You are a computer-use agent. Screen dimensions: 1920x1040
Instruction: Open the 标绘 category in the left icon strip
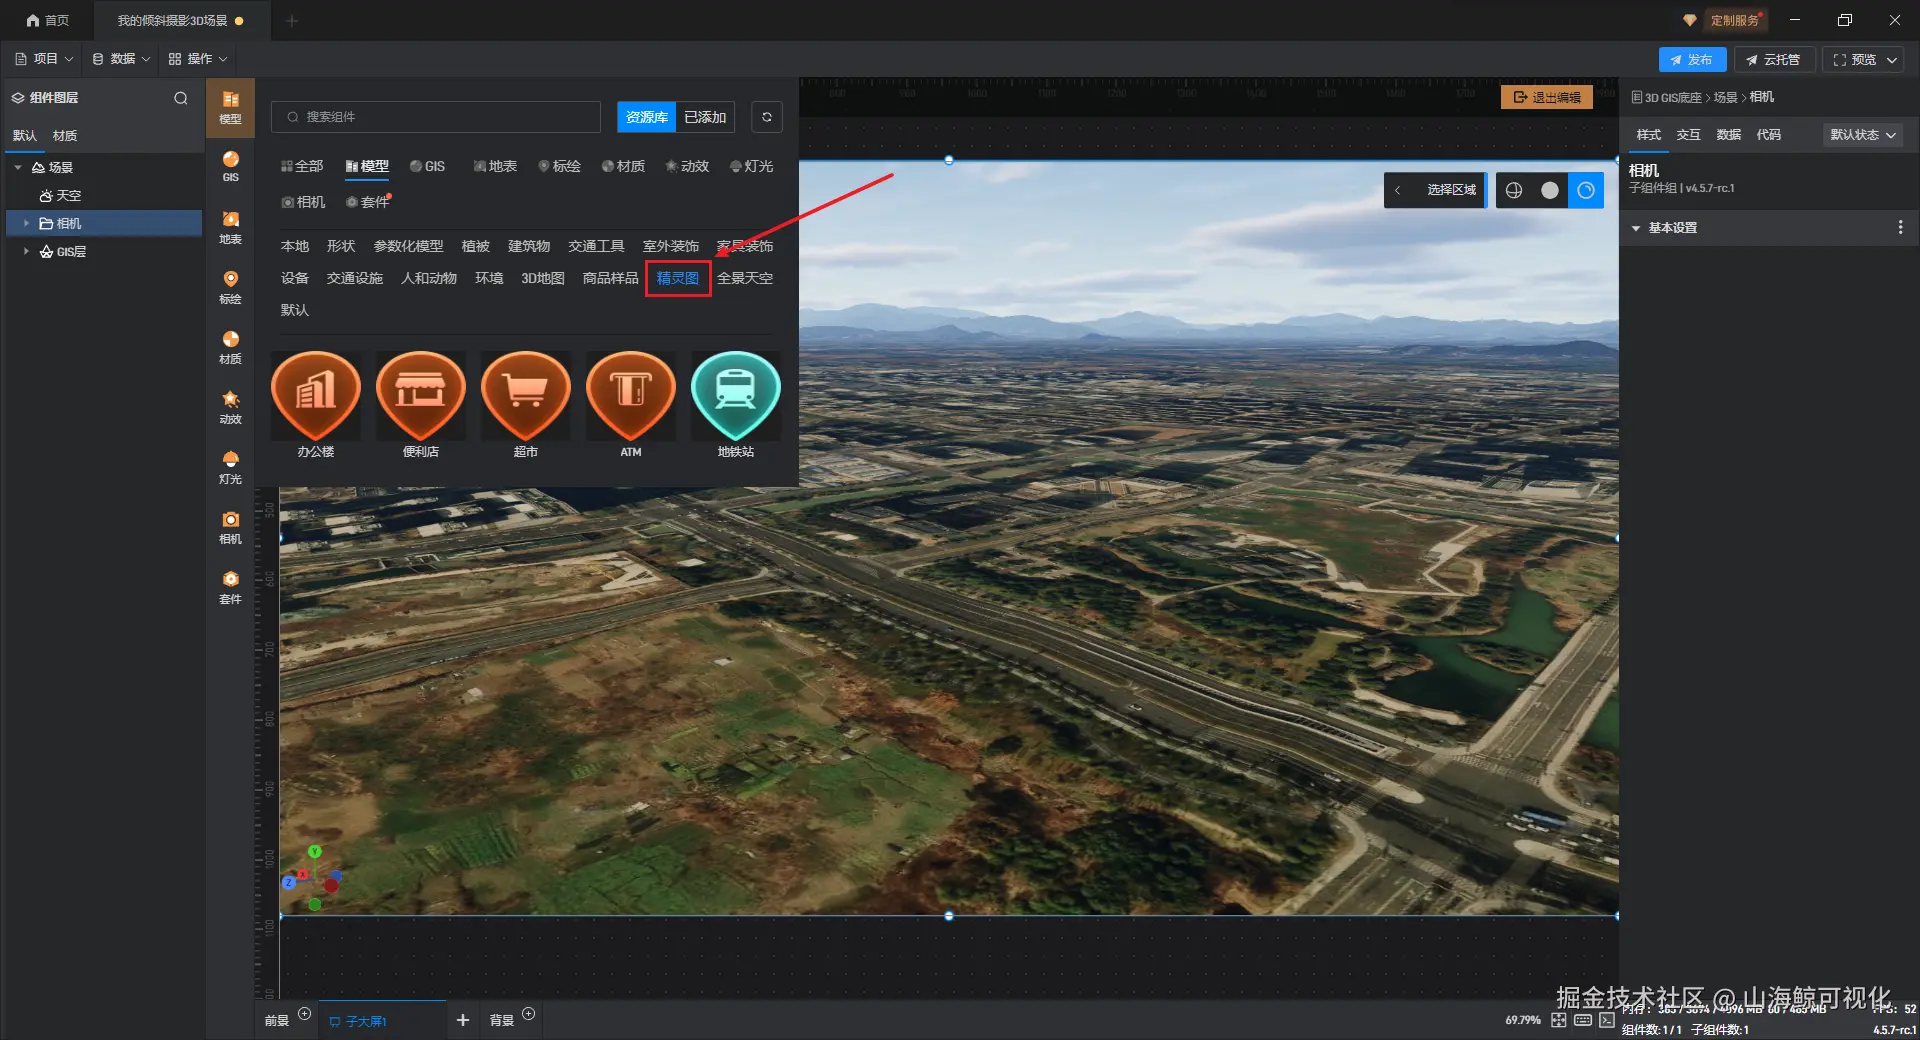coord(230,287)
